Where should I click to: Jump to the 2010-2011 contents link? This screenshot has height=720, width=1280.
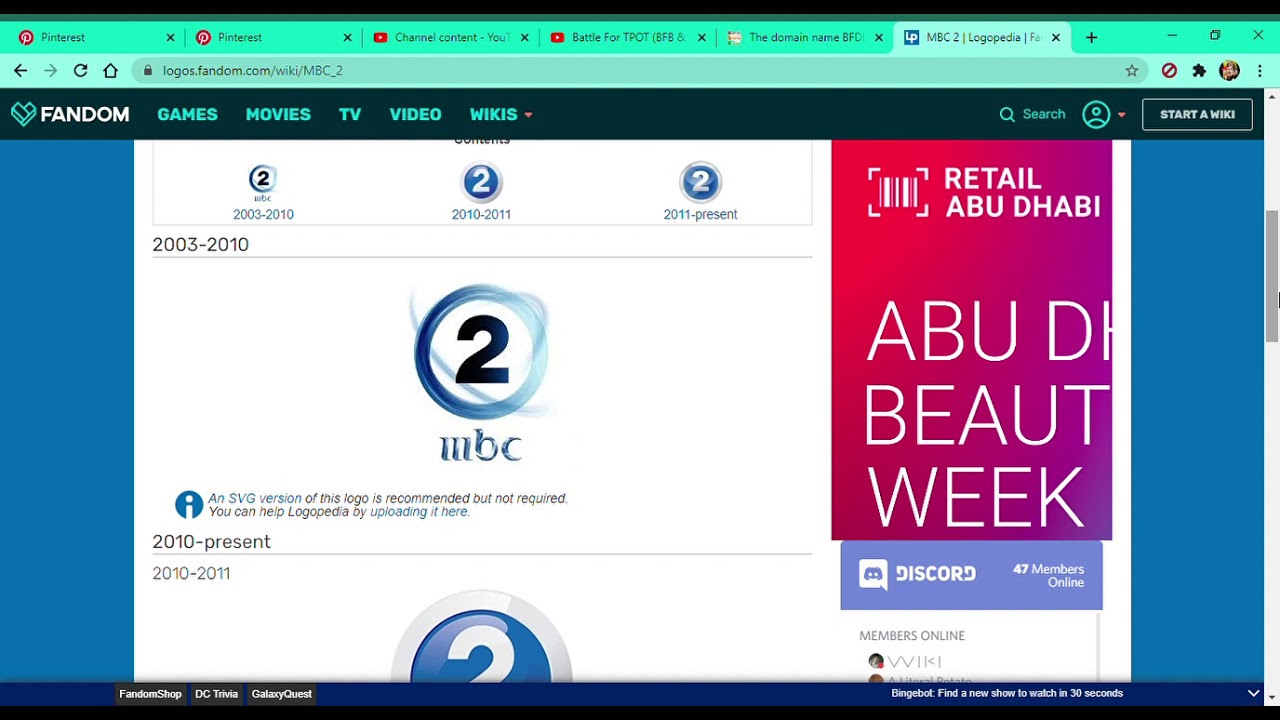(x=481, y=214)
